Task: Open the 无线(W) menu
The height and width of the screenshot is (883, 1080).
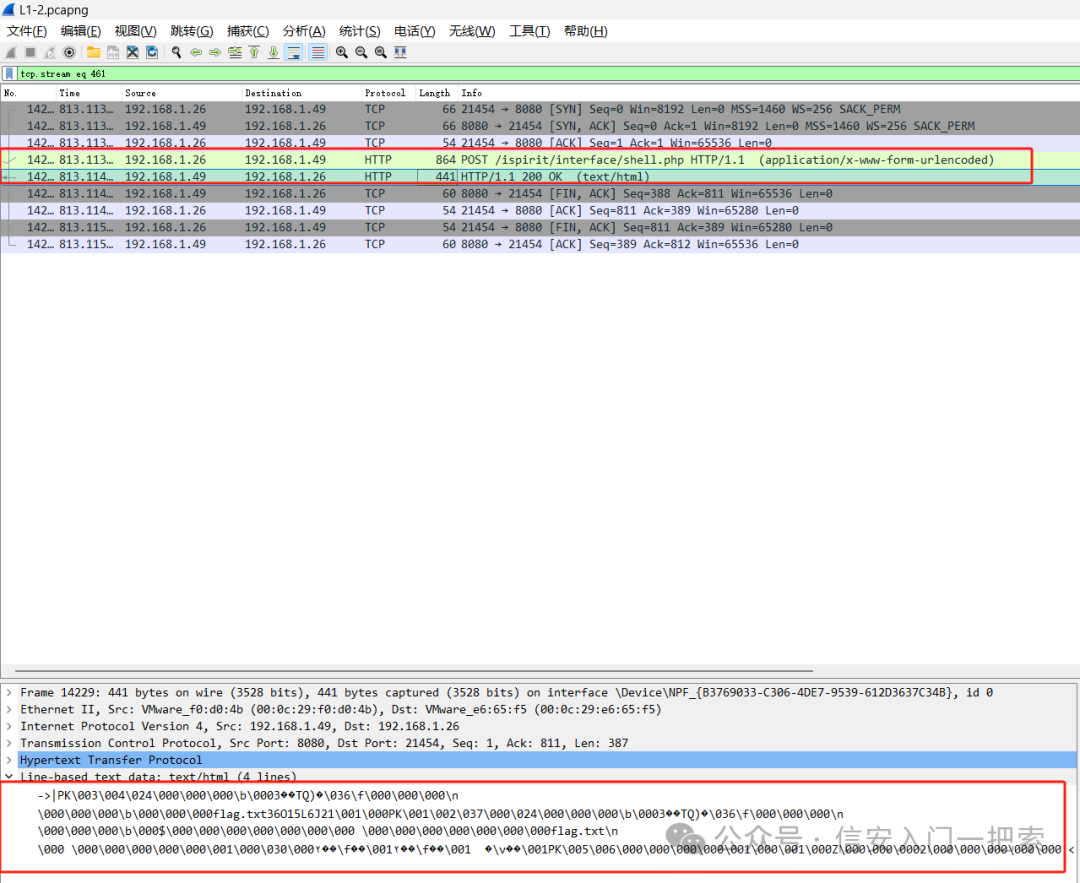Action: [472, 31]
